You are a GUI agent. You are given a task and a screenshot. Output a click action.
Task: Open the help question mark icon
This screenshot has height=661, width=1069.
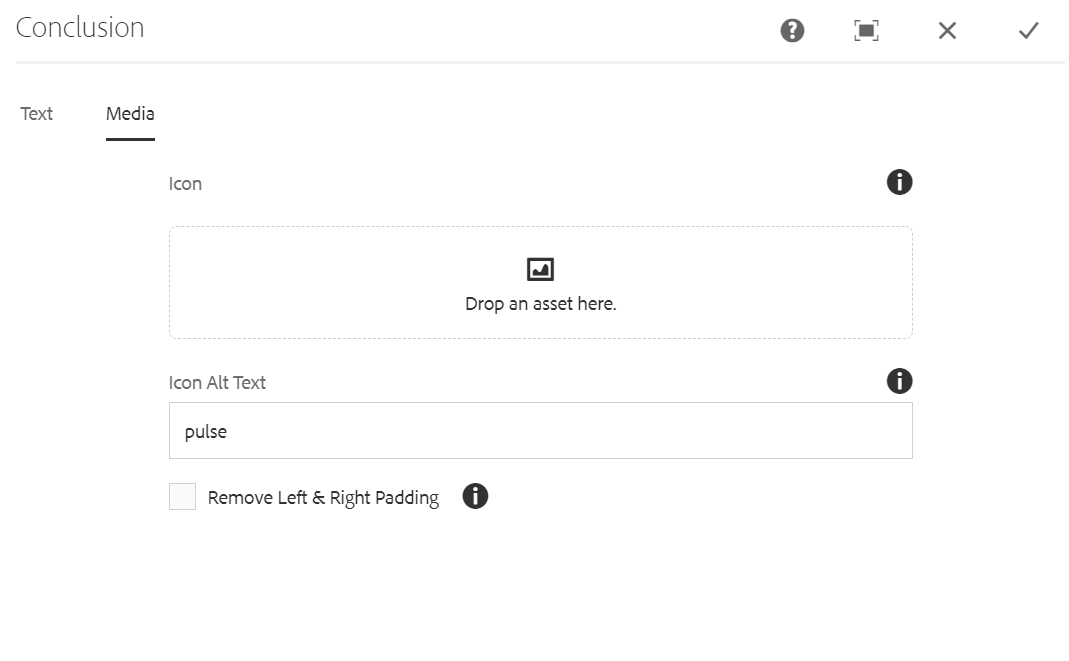[792, 31]
